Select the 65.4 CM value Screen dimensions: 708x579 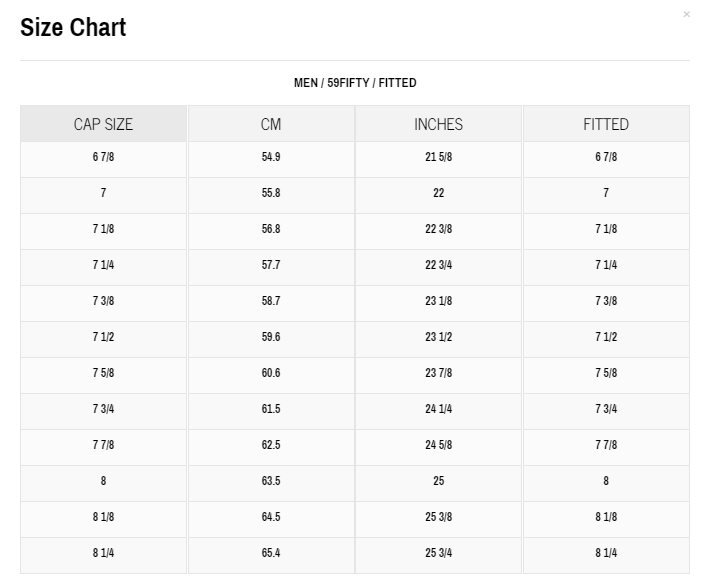(271, 553)
